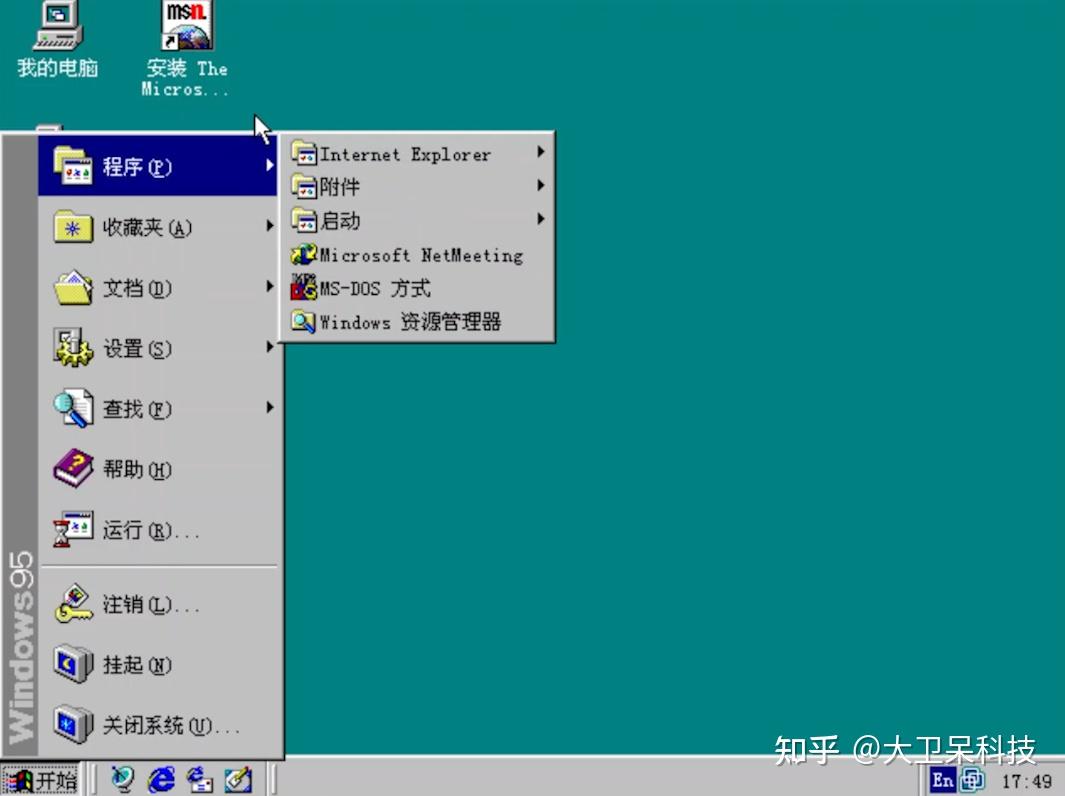The height and width of the screenshot is (796, 1065).
Task: Expand the 启动 submenu
Action: point(340,220)
